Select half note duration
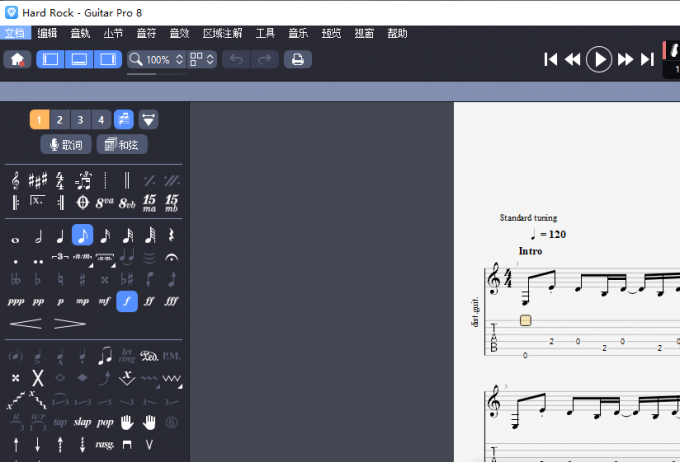The height and width of the screenshot is (462, 680). (x=38, y=236)
